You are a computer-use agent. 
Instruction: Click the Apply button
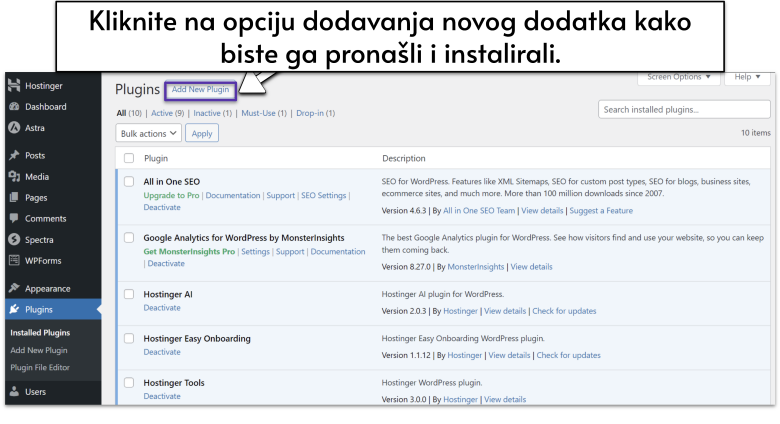coord(202,133)
